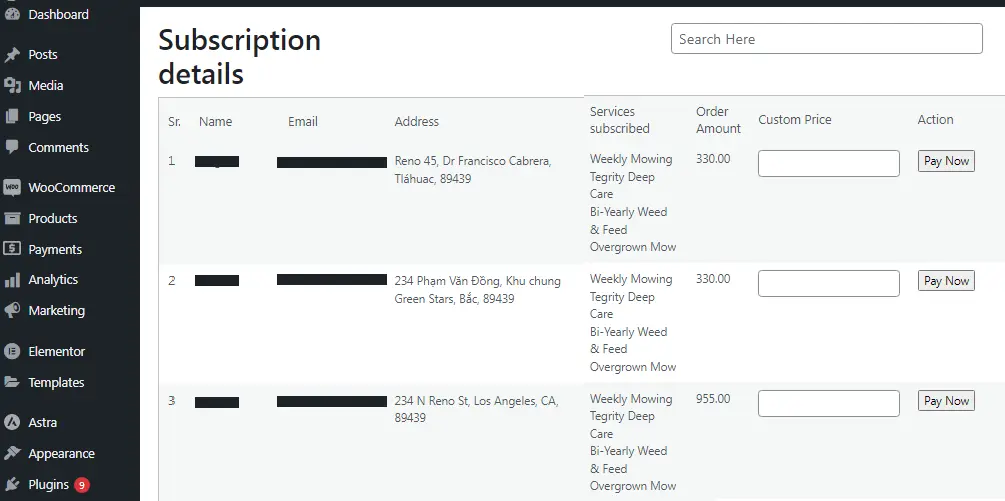Click the Comments speech bubble icon

(12, 147)
